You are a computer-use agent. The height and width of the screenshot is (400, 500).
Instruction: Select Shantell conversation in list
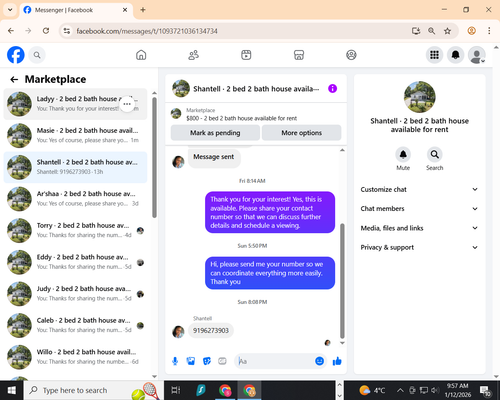point(75,167)
